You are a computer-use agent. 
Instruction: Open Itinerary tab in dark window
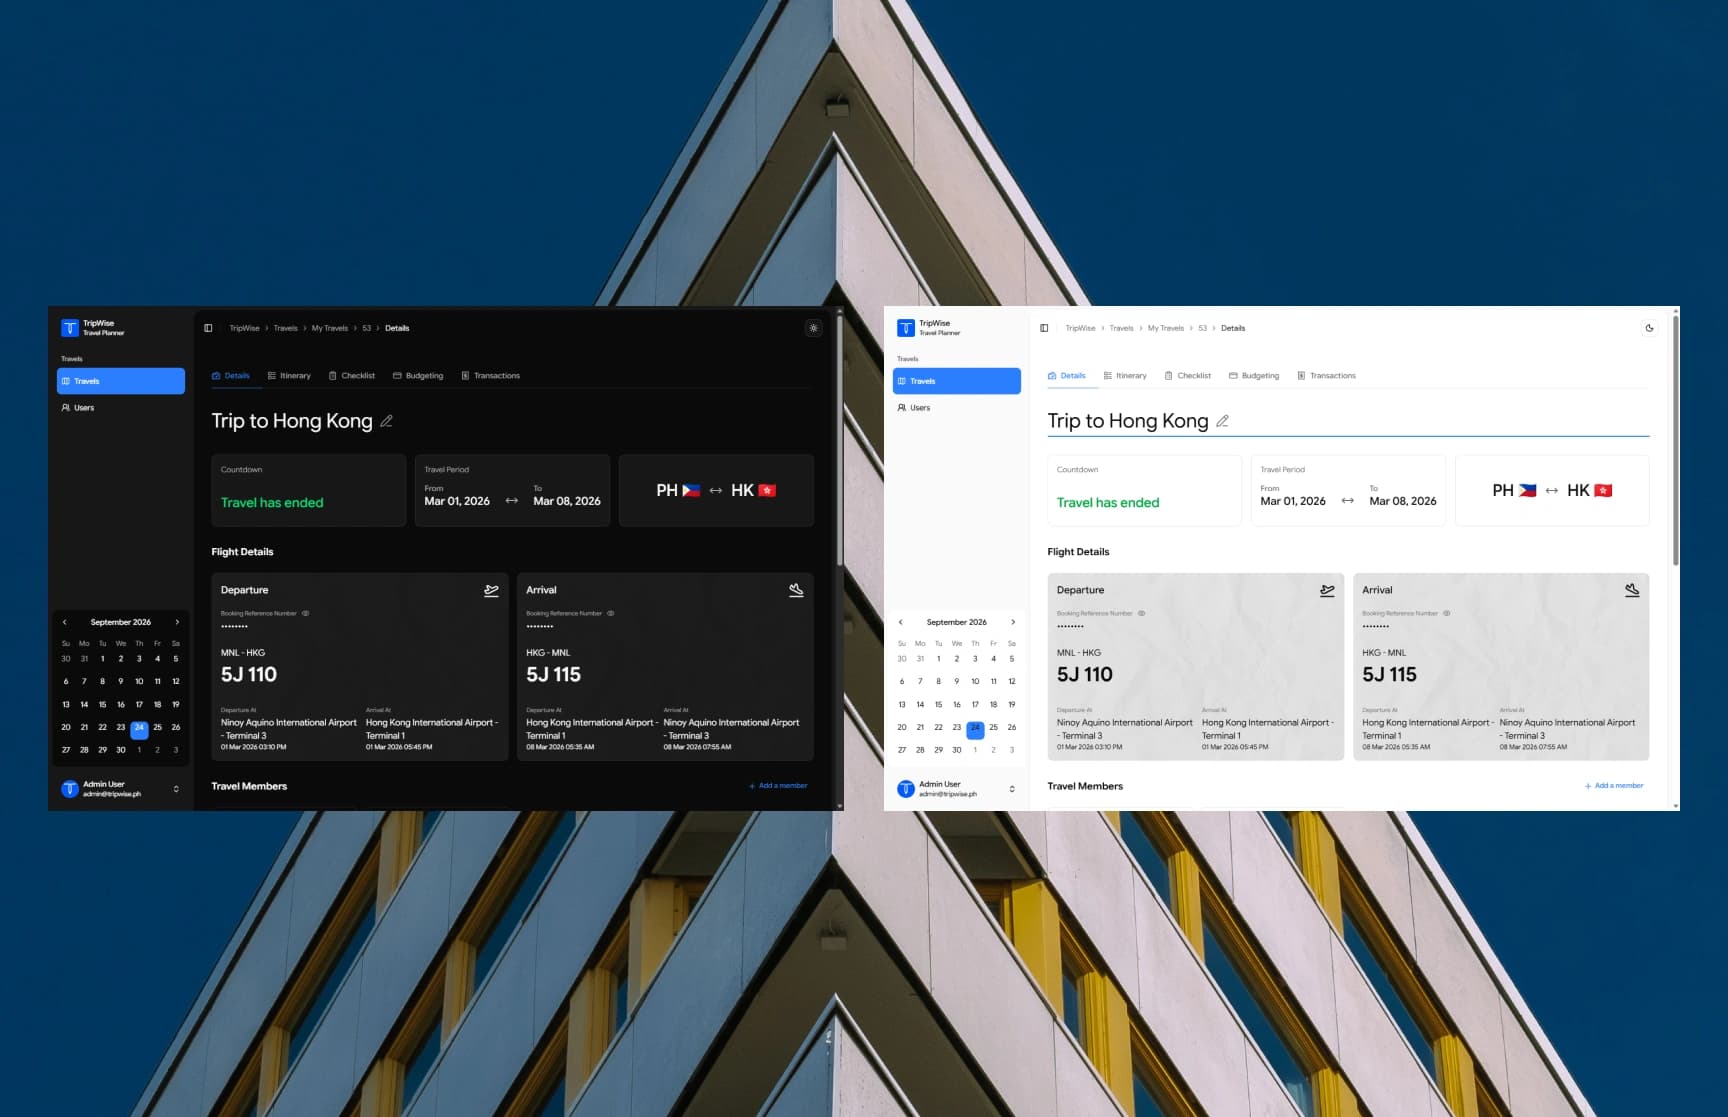coord(289,376)
